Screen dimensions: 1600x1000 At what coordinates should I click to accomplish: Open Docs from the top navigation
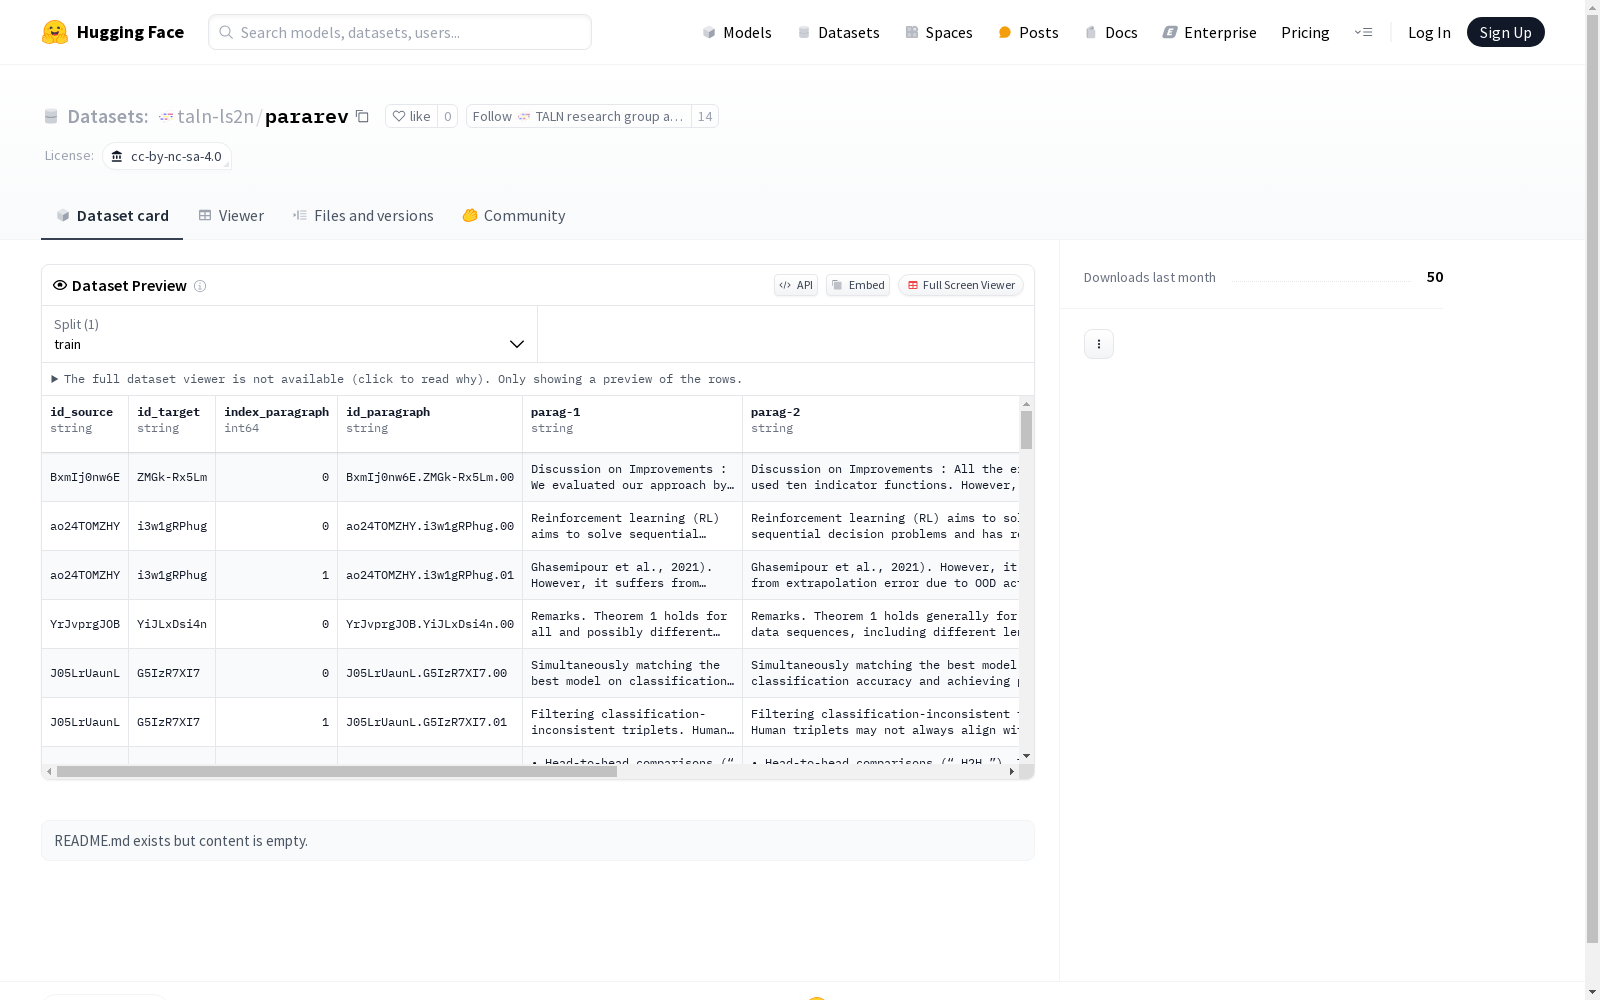pos(1111,32)
